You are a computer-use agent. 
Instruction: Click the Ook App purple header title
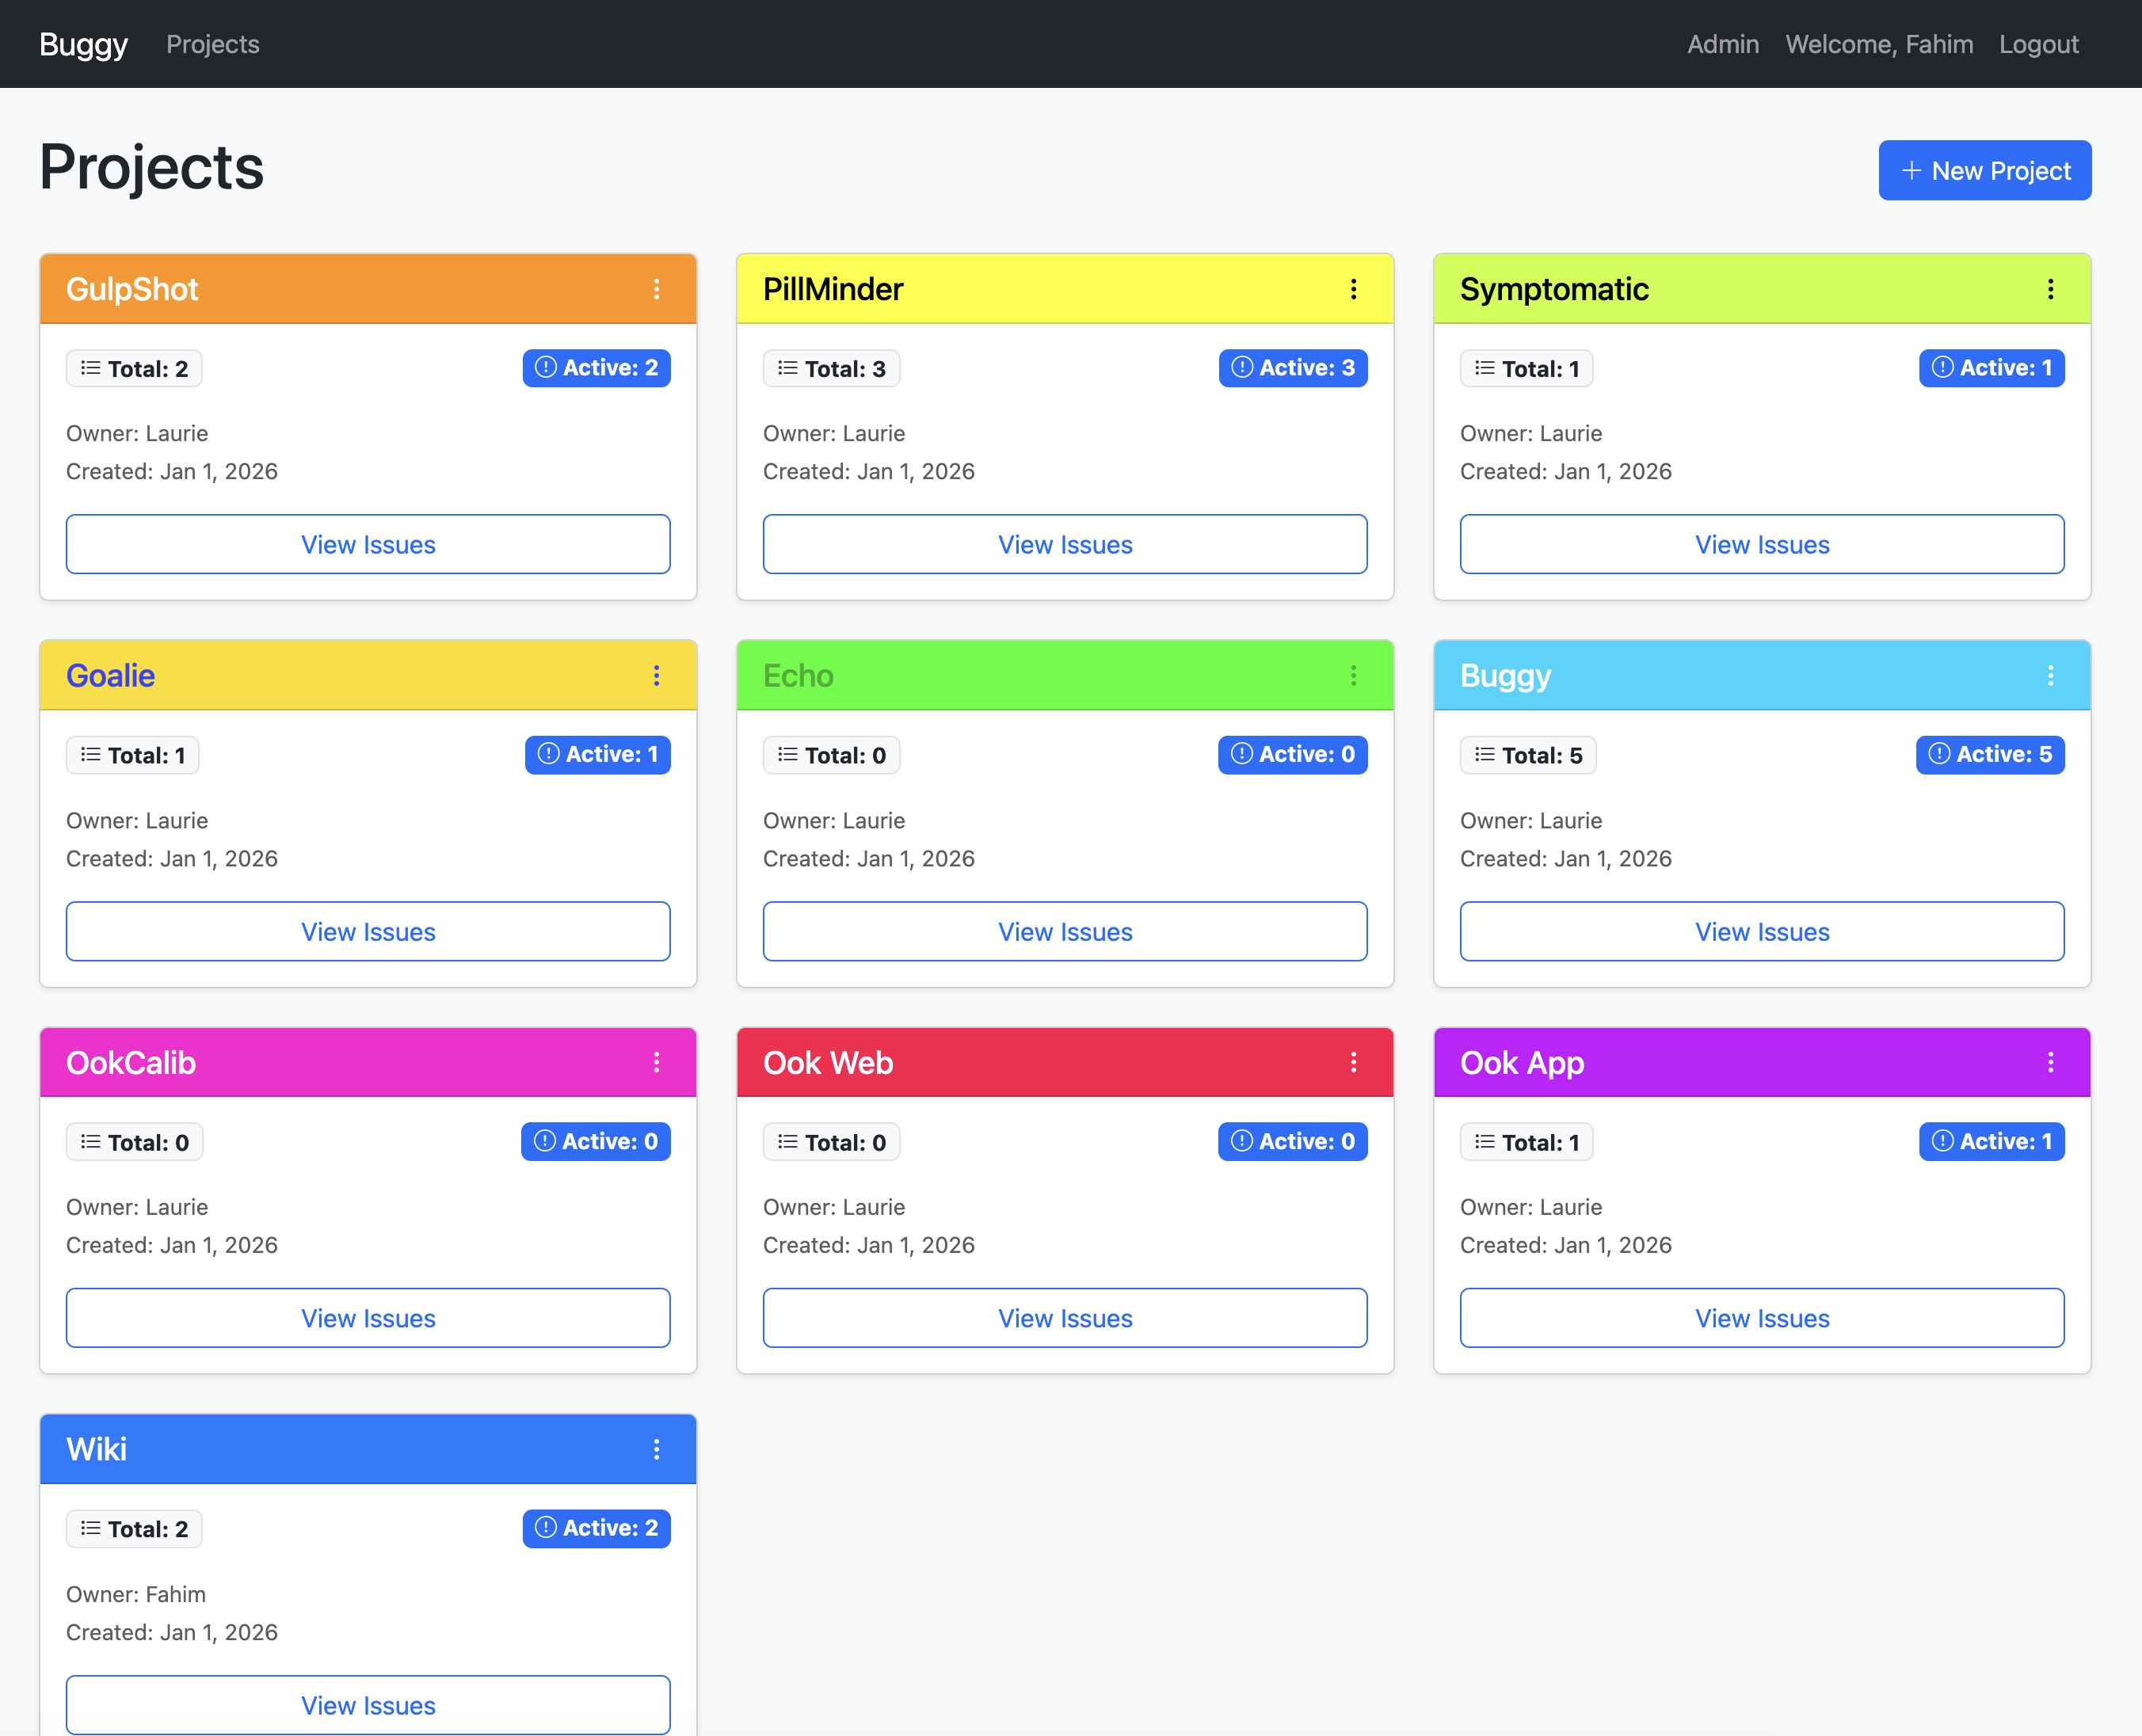click(1521, 1063)
